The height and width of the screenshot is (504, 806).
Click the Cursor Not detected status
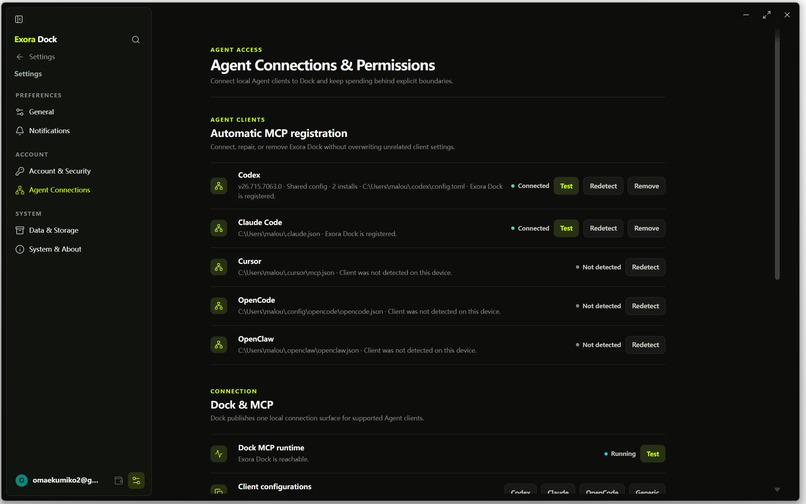click(x=598, y=267)
